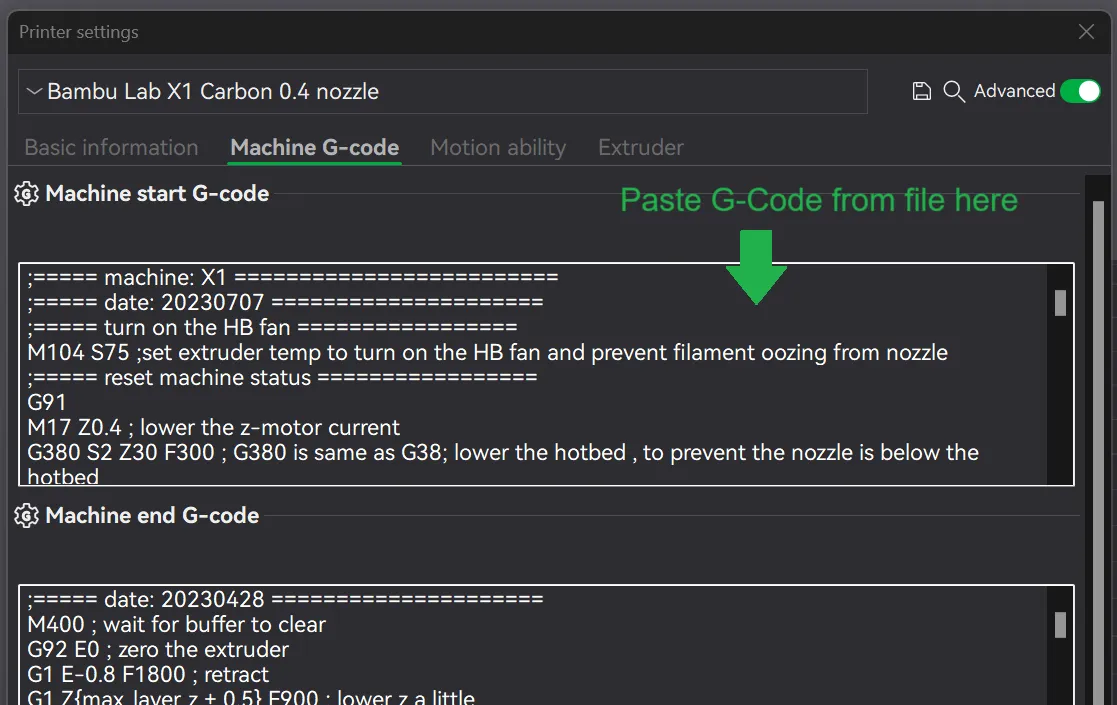
Task: Close the Printer settings dialog
Action: [1086, 32]
